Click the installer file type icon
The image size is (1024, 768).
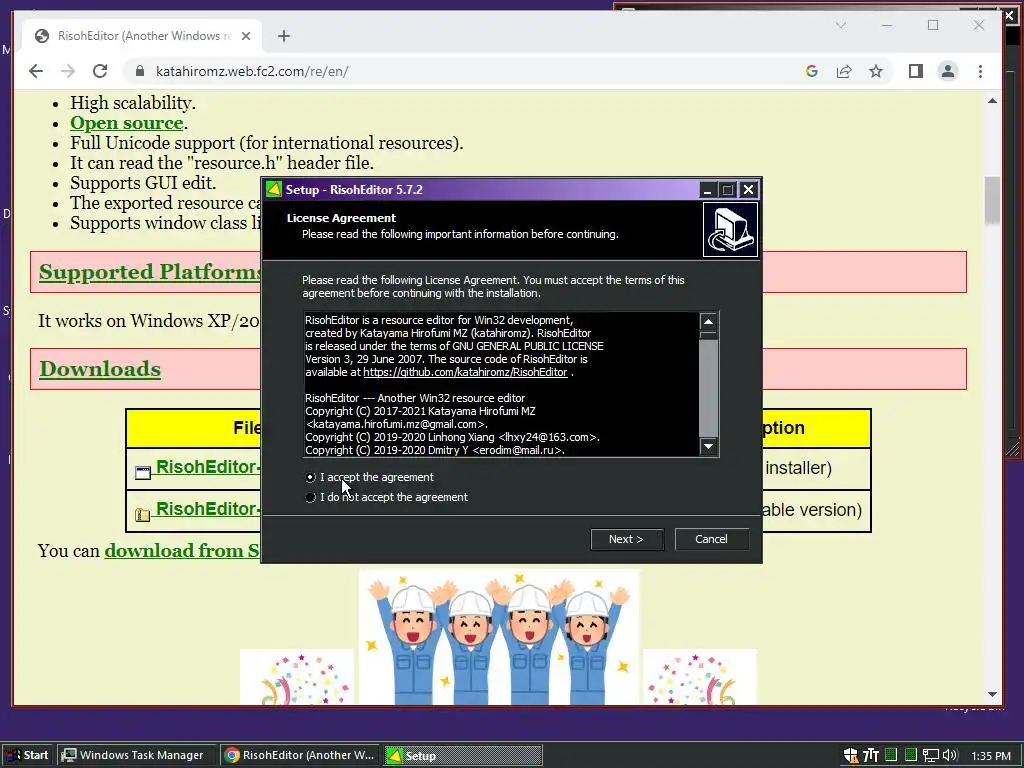[x=142, y=473]
